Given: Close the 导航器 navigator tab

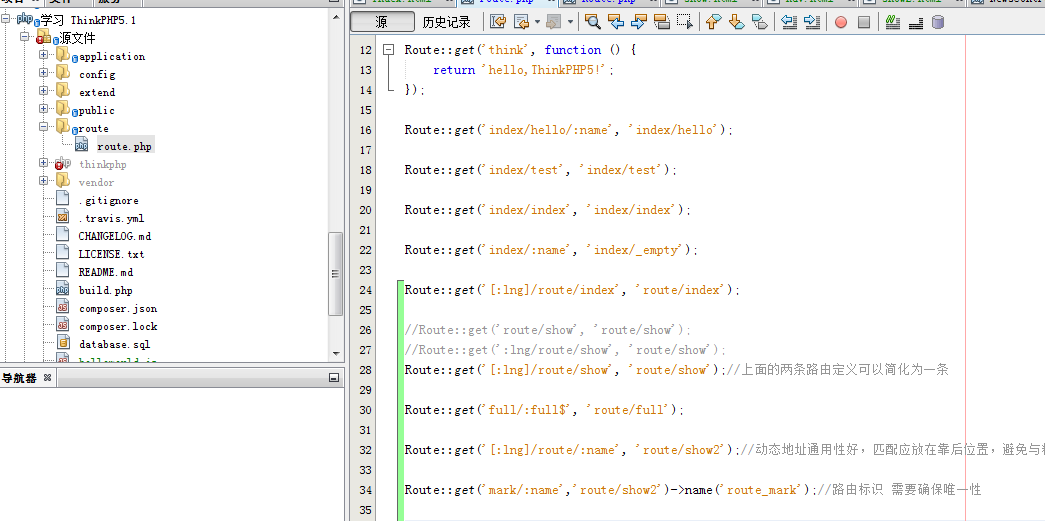Looking at the screenshot, I should pyautogui.click(x=47, y=378).
